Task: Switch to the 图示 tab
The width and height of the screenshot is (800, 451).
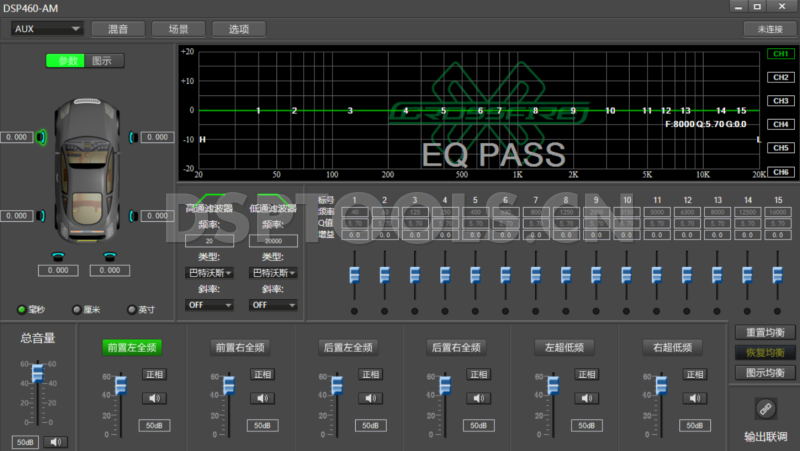Action: [104, 61]
